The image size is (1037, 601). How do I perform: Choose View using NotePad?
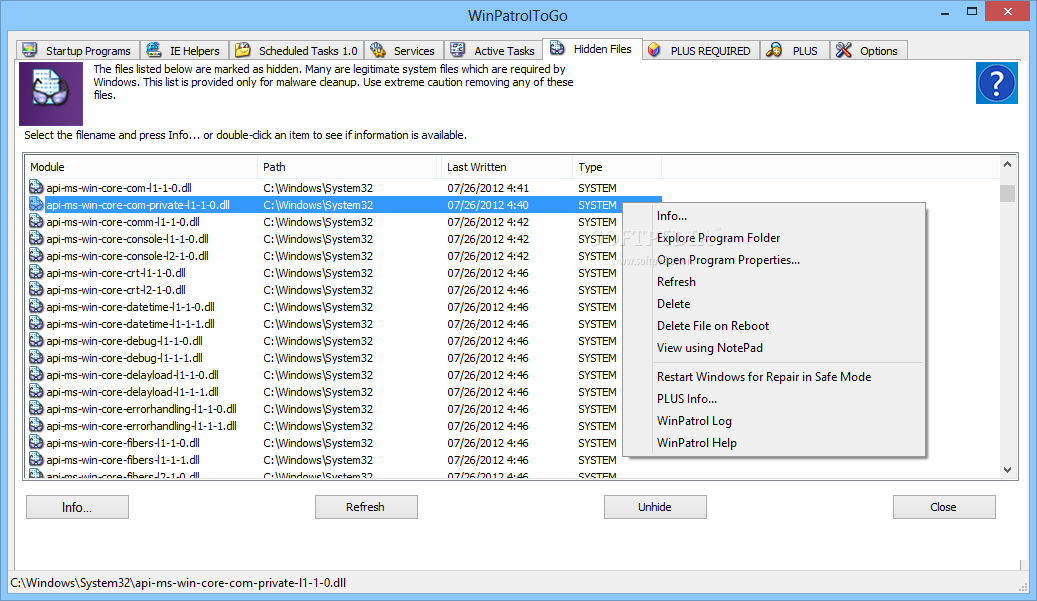tap(774, 348)
